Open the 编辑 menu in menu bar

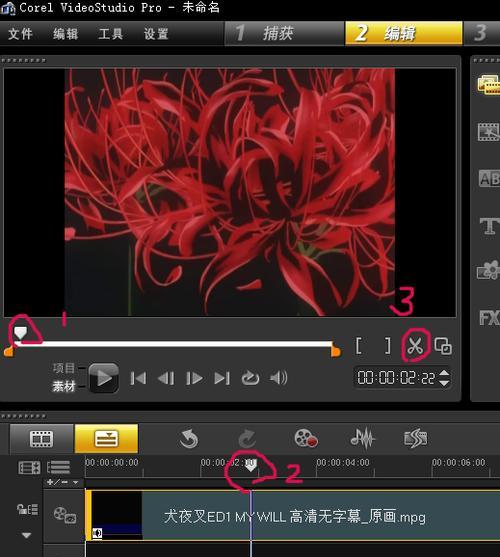point(65,34)
